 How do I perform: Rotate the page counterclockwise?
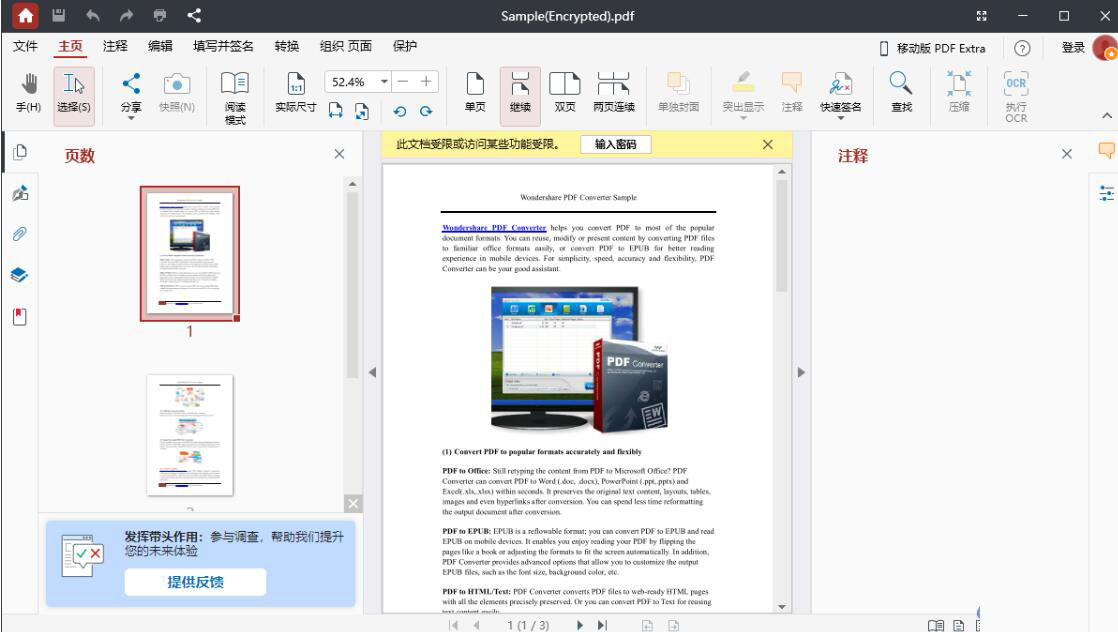[x=400, y=111]
